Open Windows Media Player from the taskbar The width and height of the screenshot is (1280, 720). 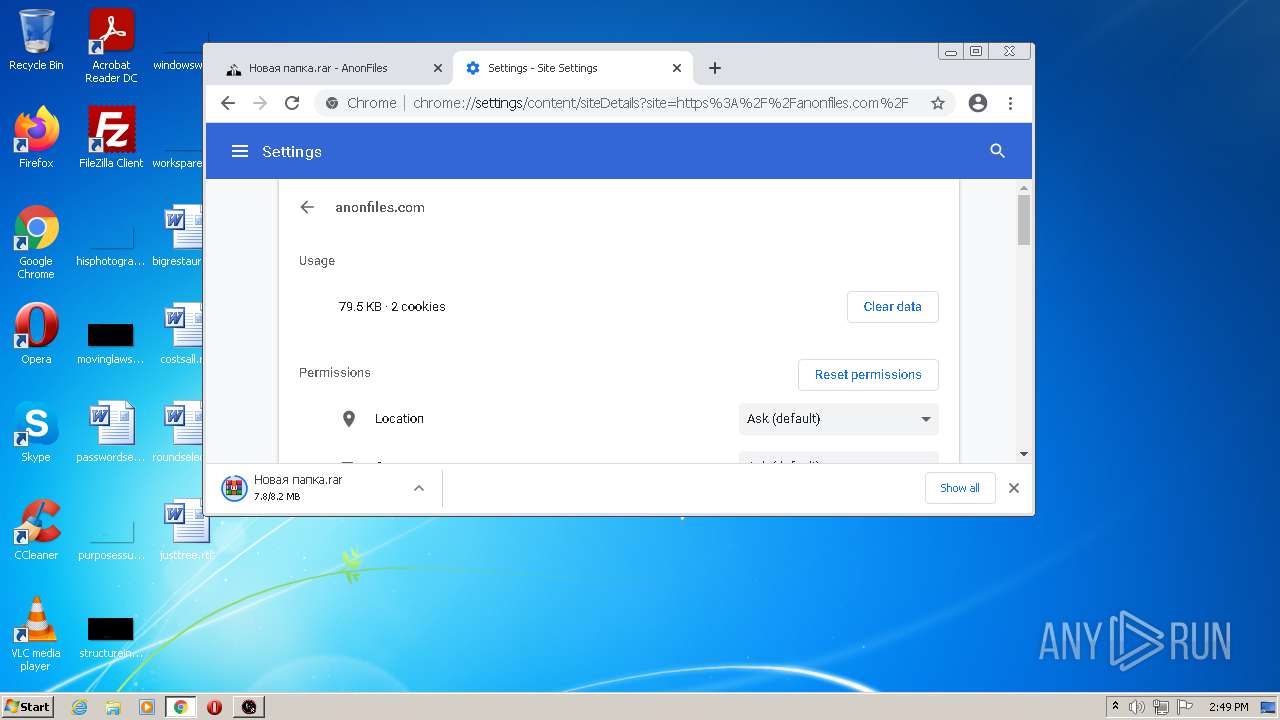coord(147,707)
